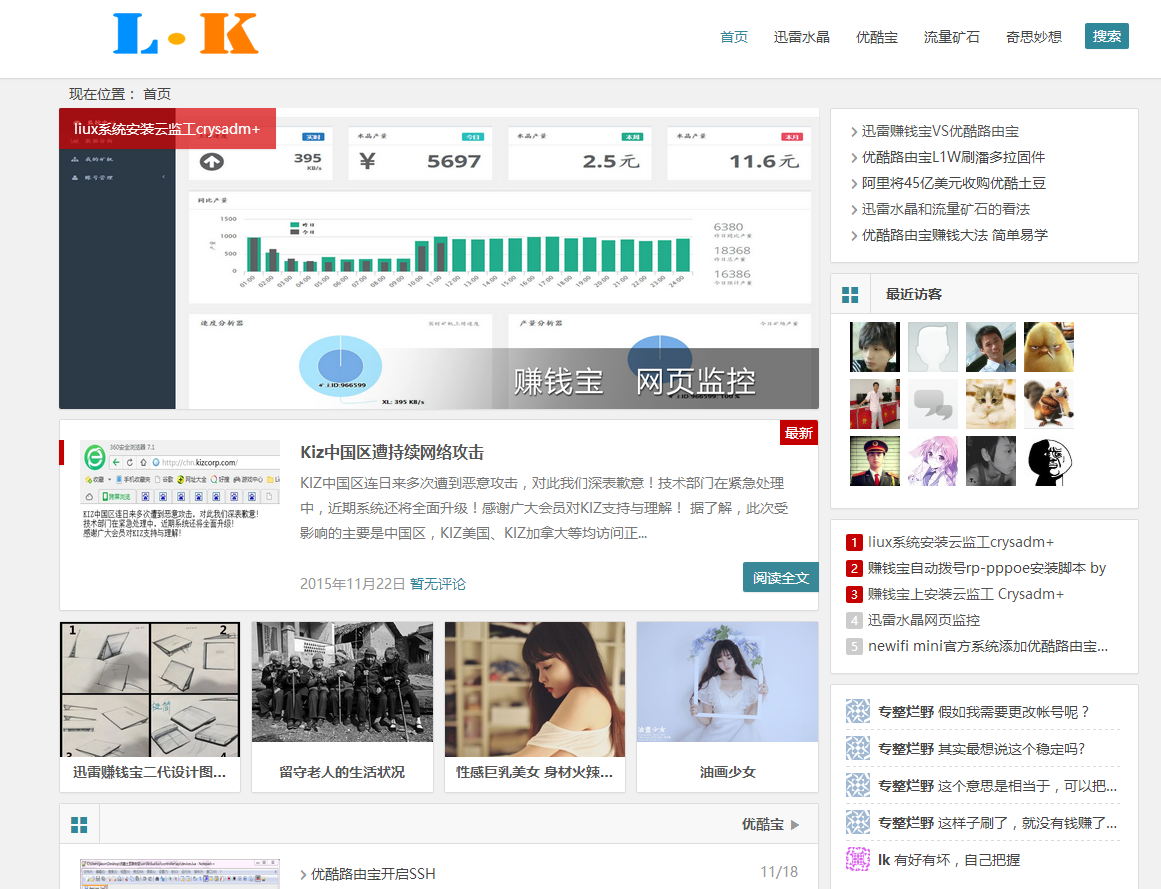Click the 油画少女 caption
Image resolution: width=1161 pixels, height=889 pixels.
[727, 772]
